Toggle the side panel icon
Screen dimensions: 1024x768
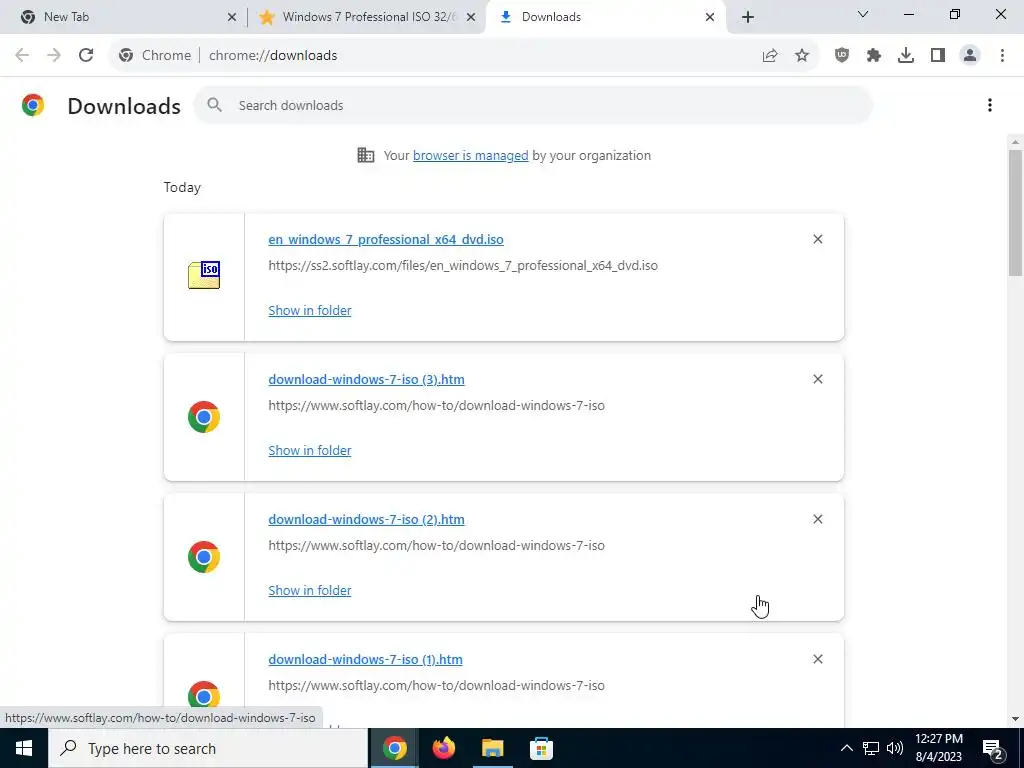(938, 56)
